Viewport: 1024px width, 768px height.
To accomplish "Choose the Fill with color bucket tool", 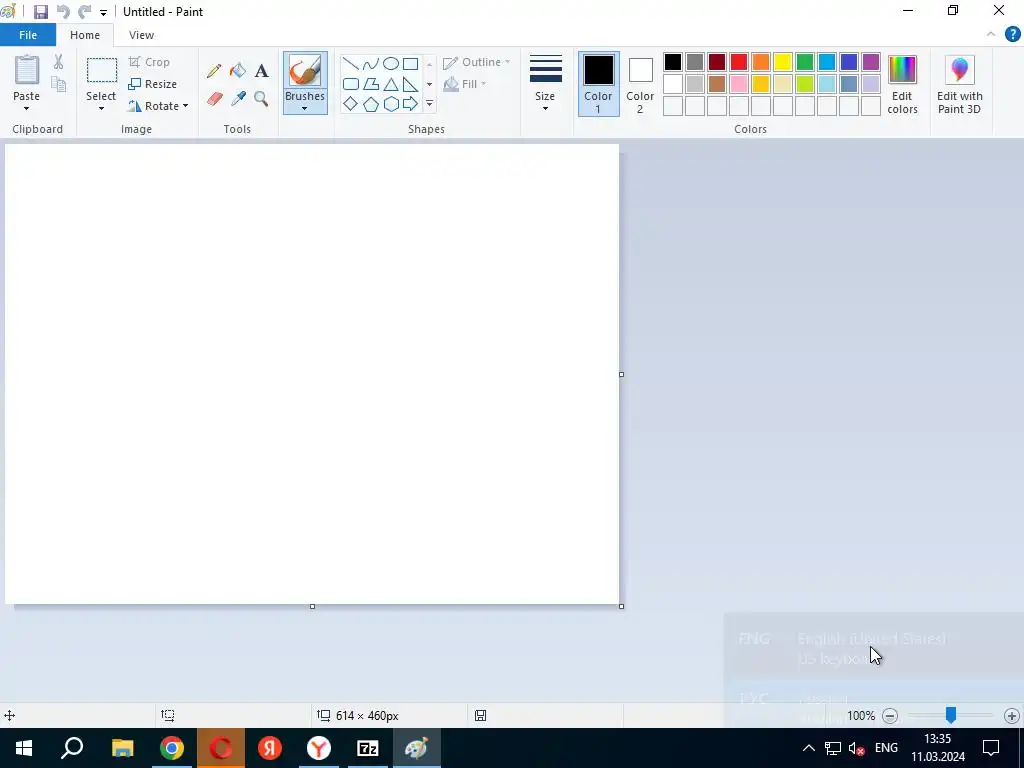I will pyautogui.click(x=238, y=71).
